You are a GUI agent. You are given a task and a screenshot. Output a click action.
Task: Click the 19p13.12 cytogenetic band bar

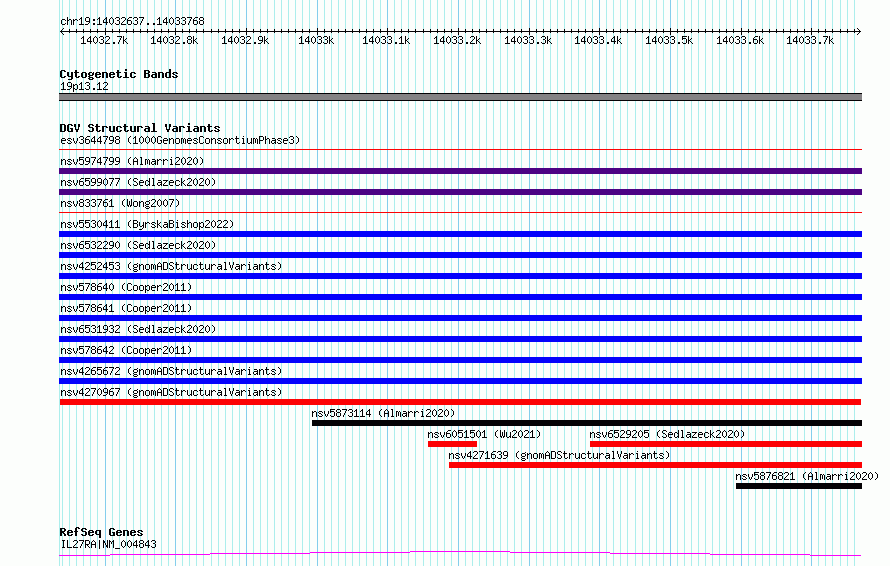click(x=460, y=97)
